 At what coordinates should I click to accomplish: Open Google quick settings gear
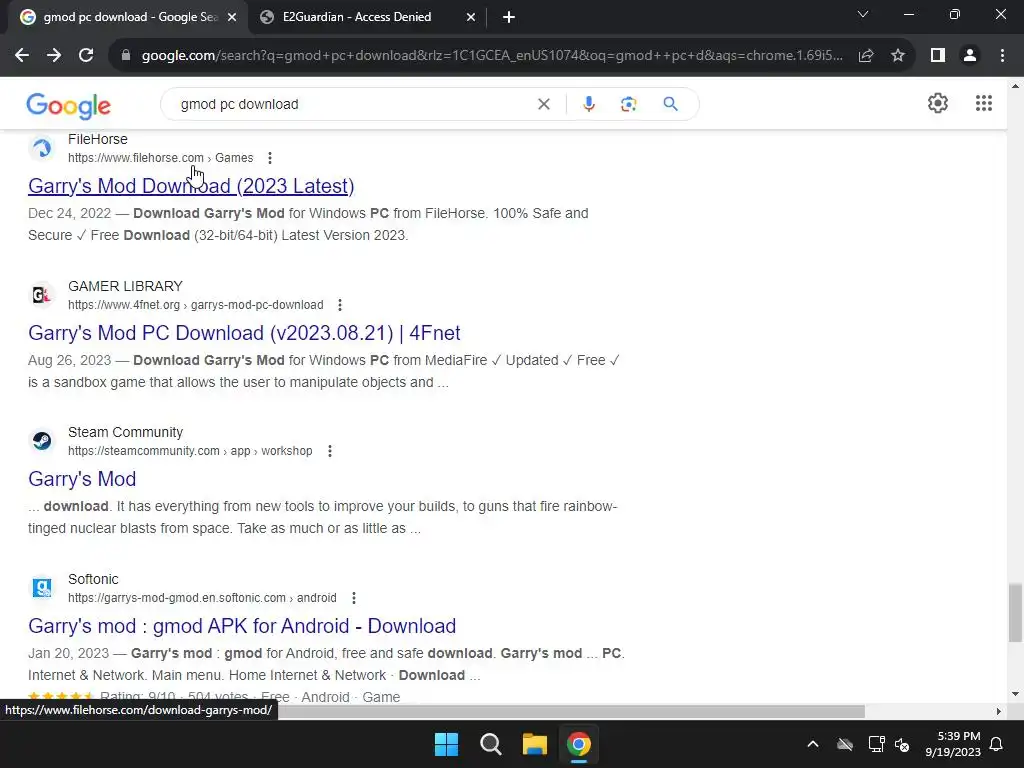tap(938, 103)
